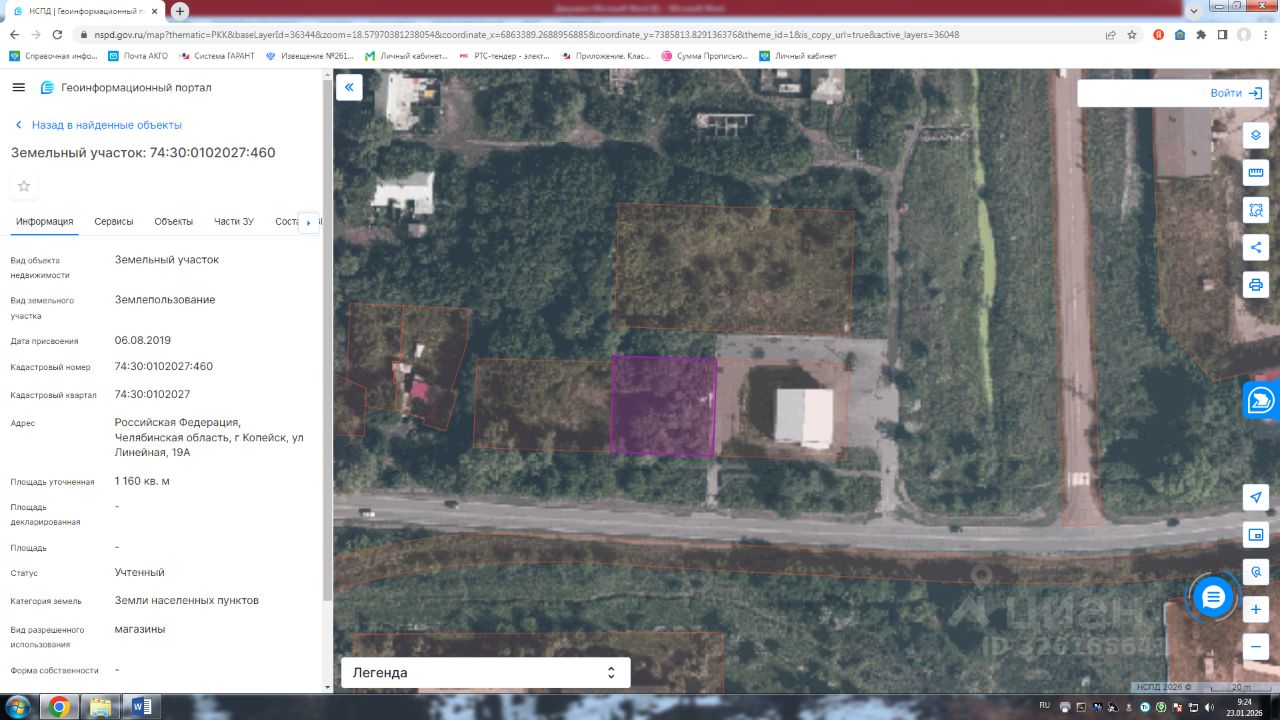Share this page from address bar
1280x720 pixels.
click(x=1110, y=35)
